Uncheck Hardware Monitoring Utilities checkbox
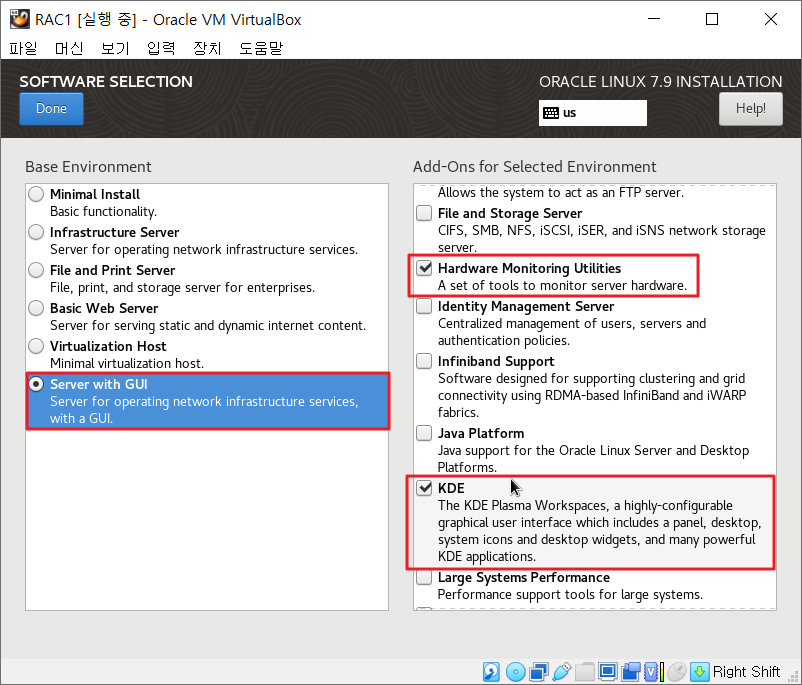The image size is (802, 685). [x=424, y=268]
